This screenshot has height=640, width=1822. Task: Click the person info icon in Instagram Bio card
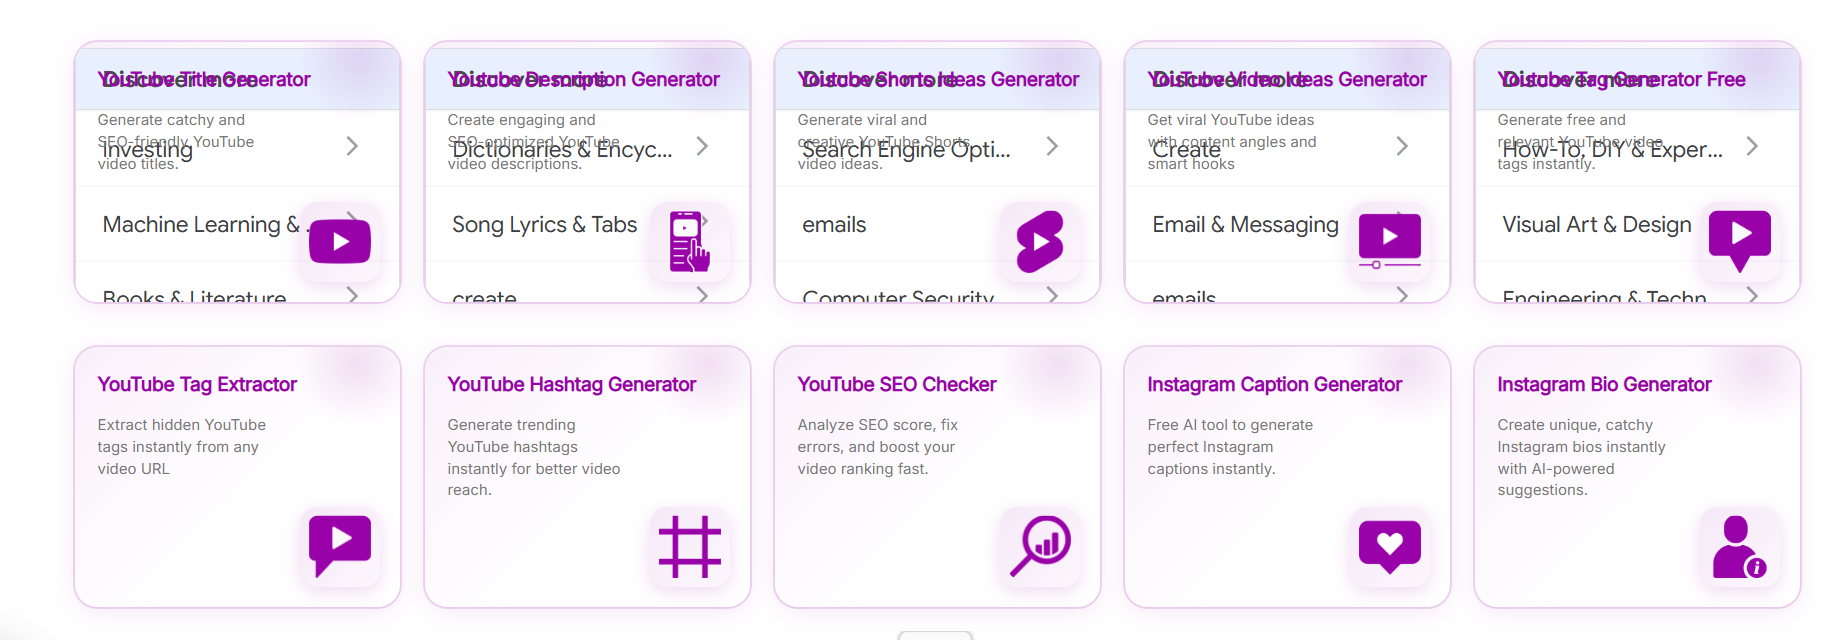pyautogui.click(x=1740, y=546)
